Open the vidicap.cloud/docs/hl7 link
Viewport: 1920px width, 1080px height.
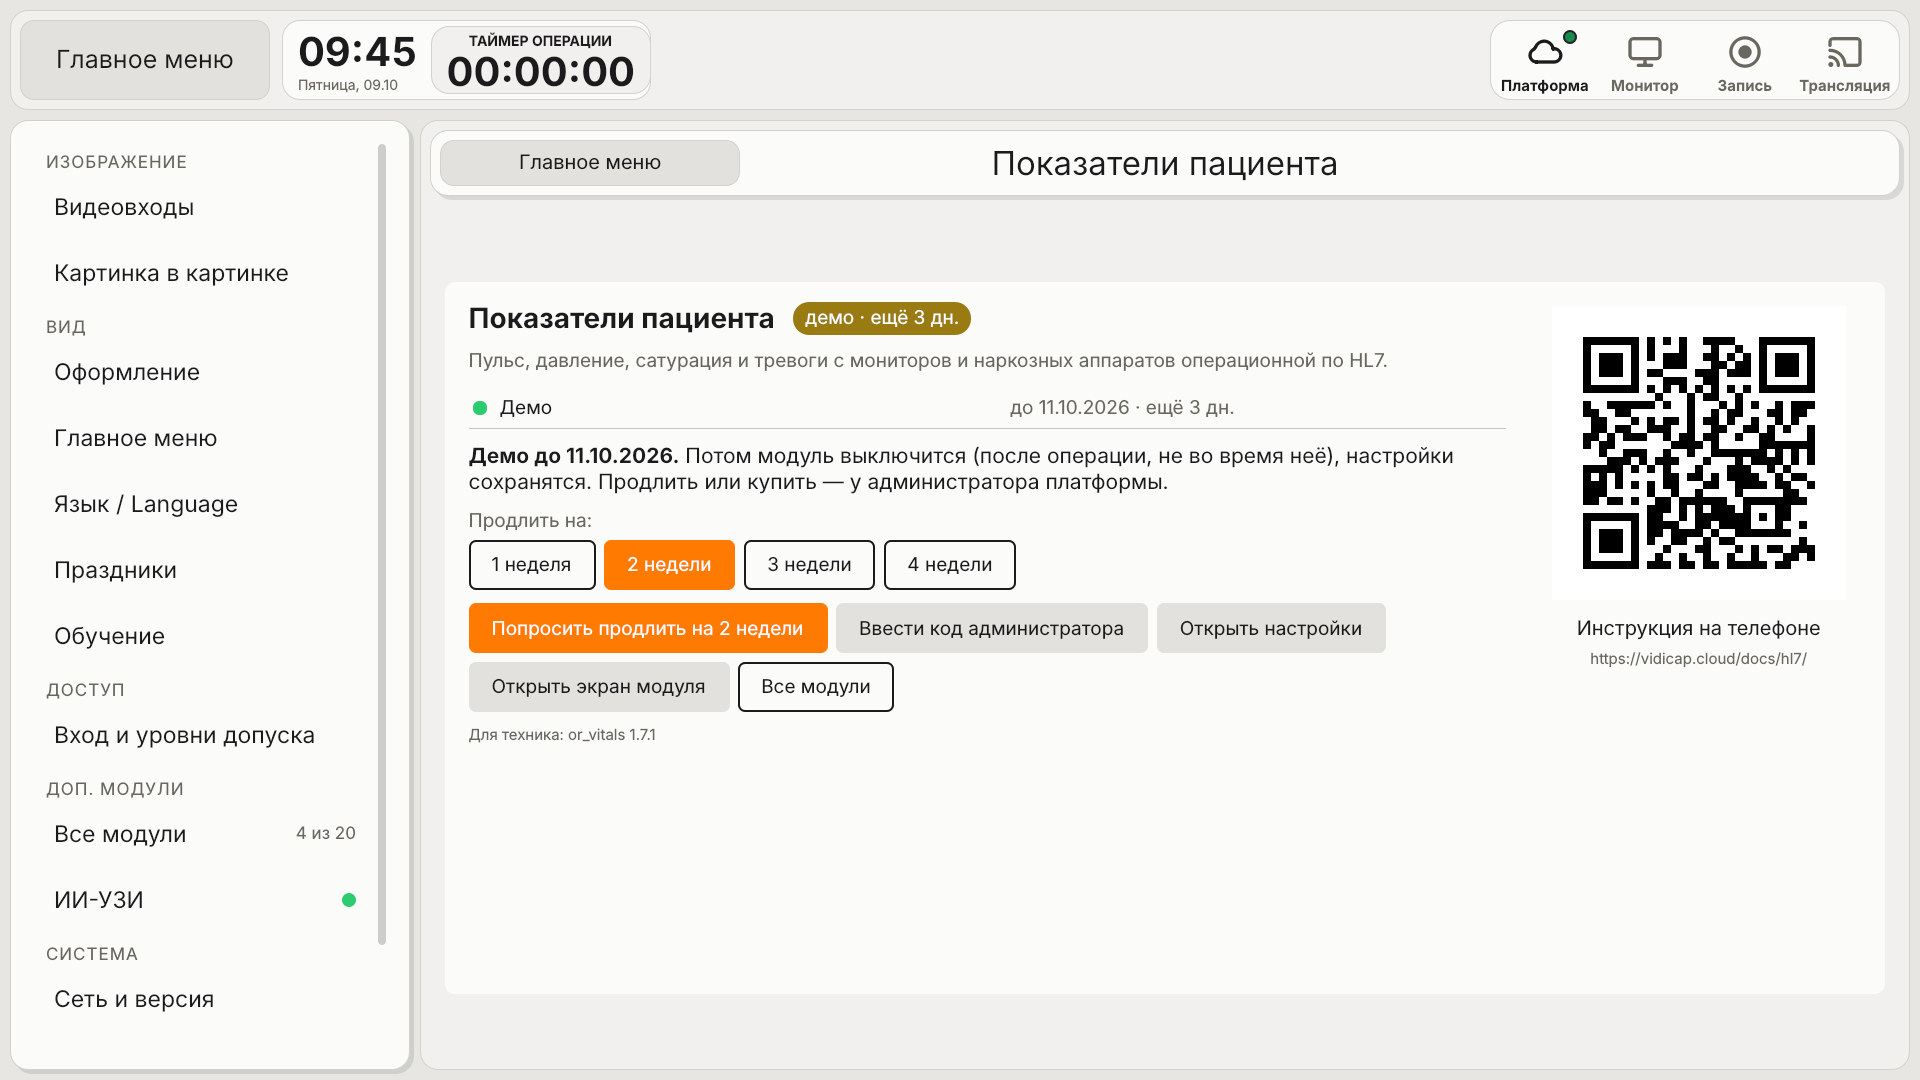click(x=1698, y=659)
